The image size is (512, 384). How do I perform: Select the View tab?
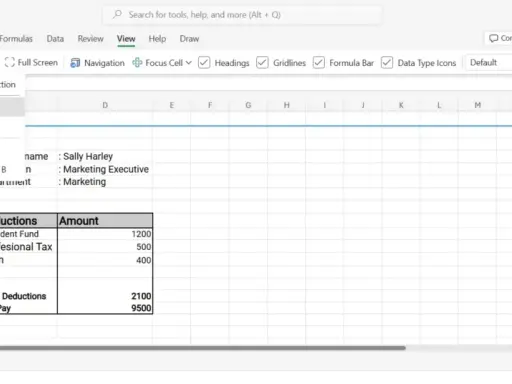126,39
